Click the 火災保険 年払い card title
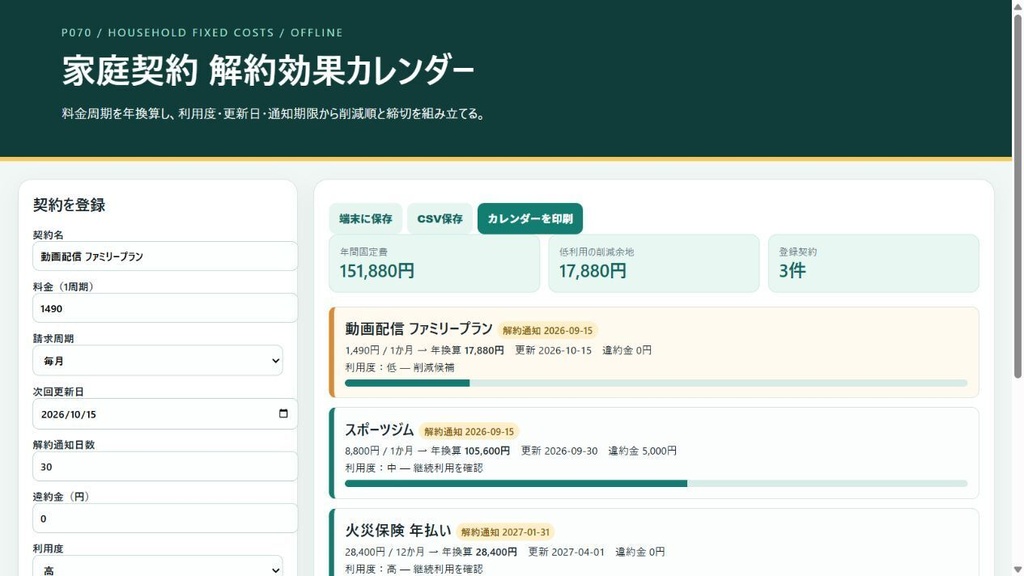The height and width of the screenshot is (576, 1024). point(398,531)
